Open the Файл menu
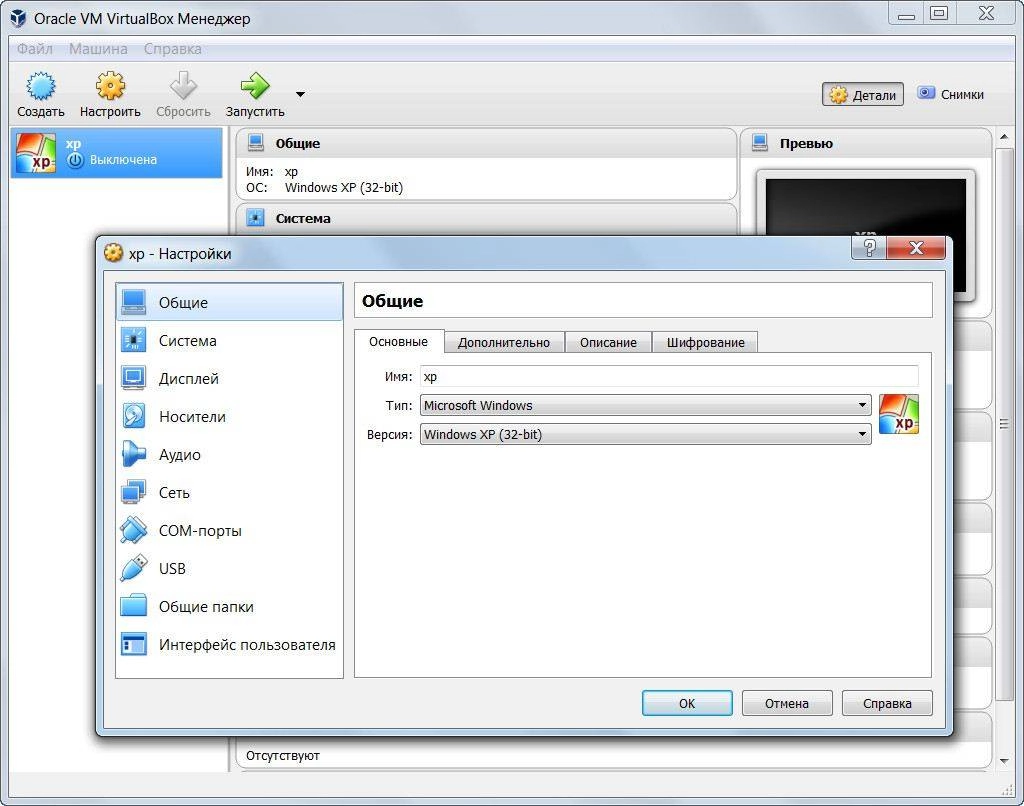The width and height of the screenshot is (1024, 806). coord(35,49)
